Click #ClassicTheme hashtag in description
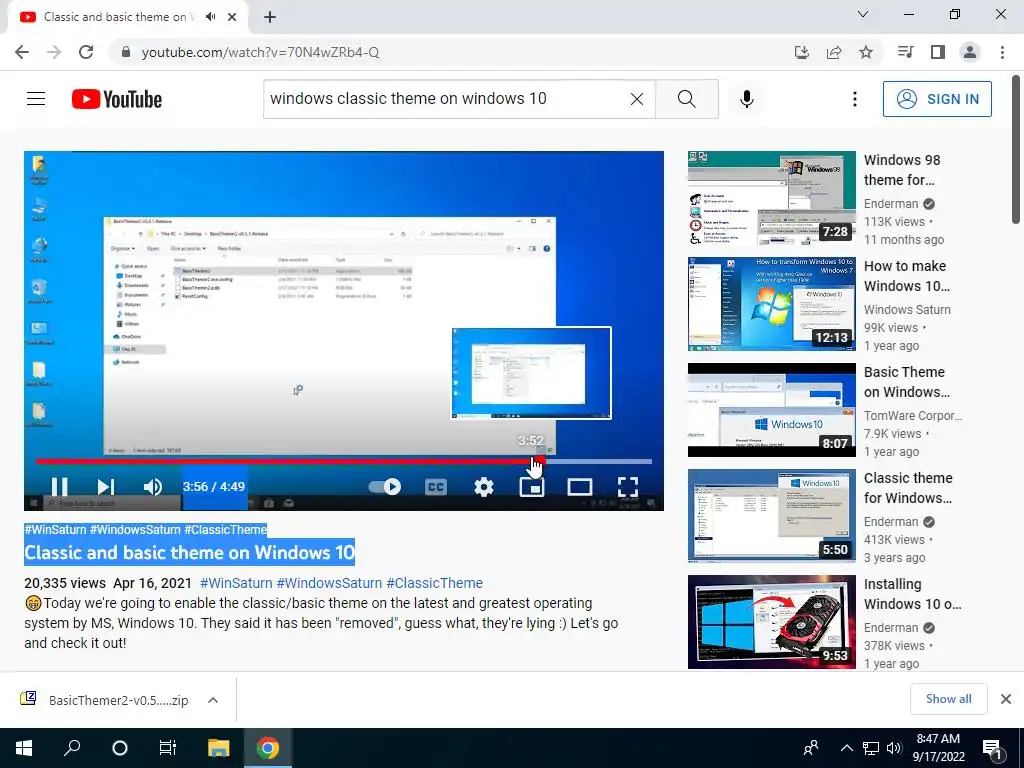This screenshot has width=1024, height=768. pyautogui.click(x=434, y=583)
